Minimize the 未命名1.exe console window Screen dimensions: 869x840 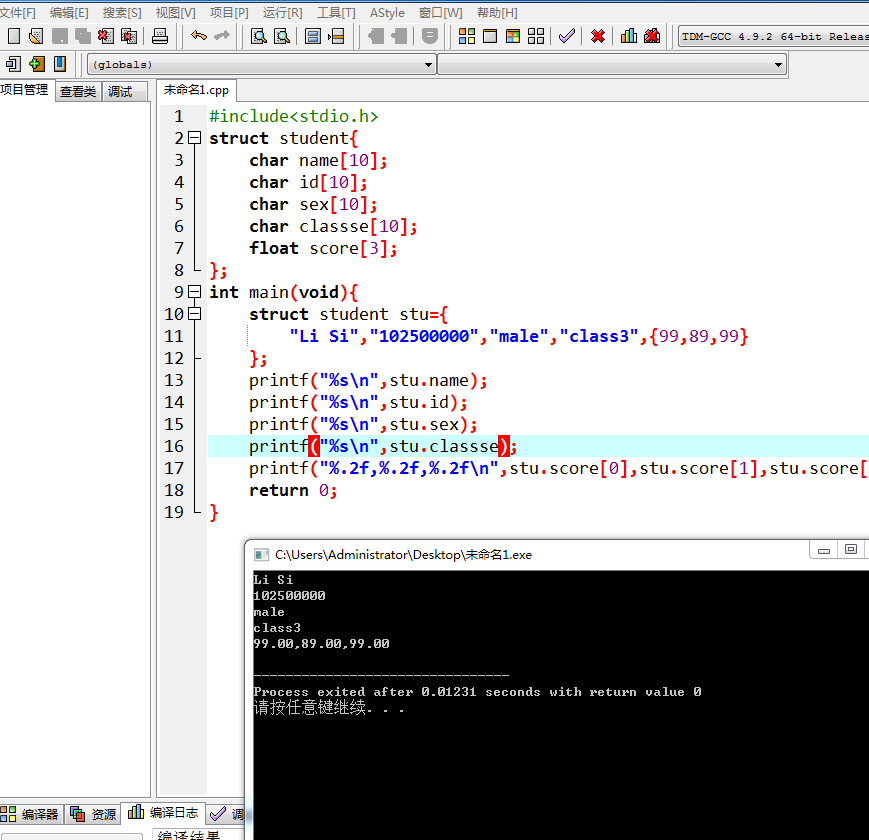[x=824, y=550]
